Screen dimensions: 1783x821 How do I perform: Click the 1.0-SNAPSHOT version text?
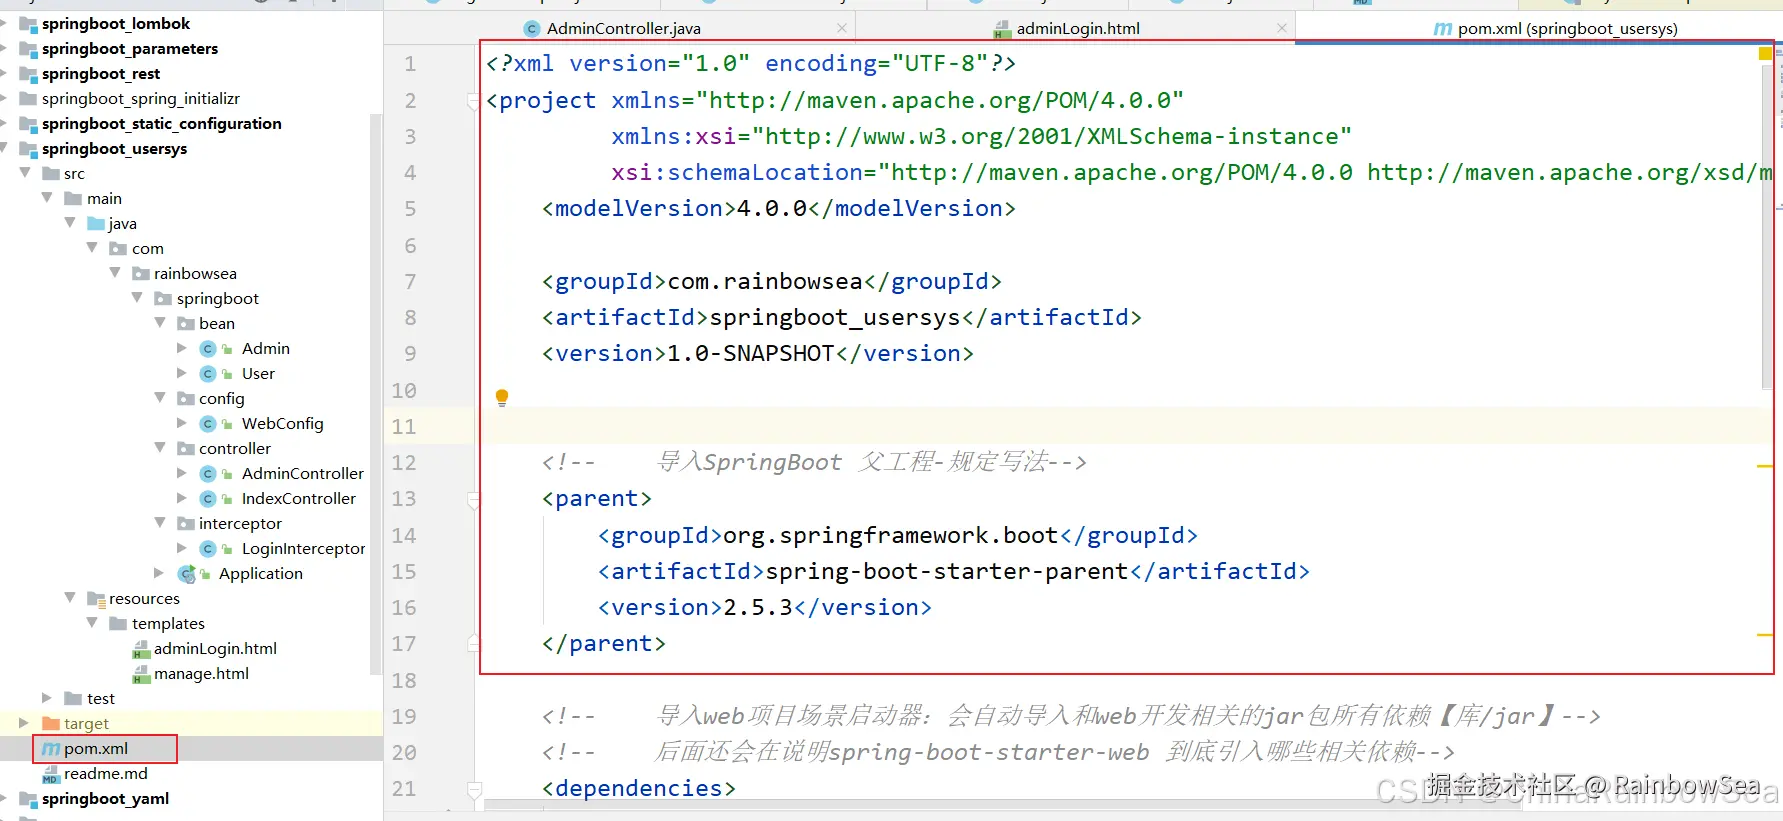pyautogui.click(x=751, y=353)
